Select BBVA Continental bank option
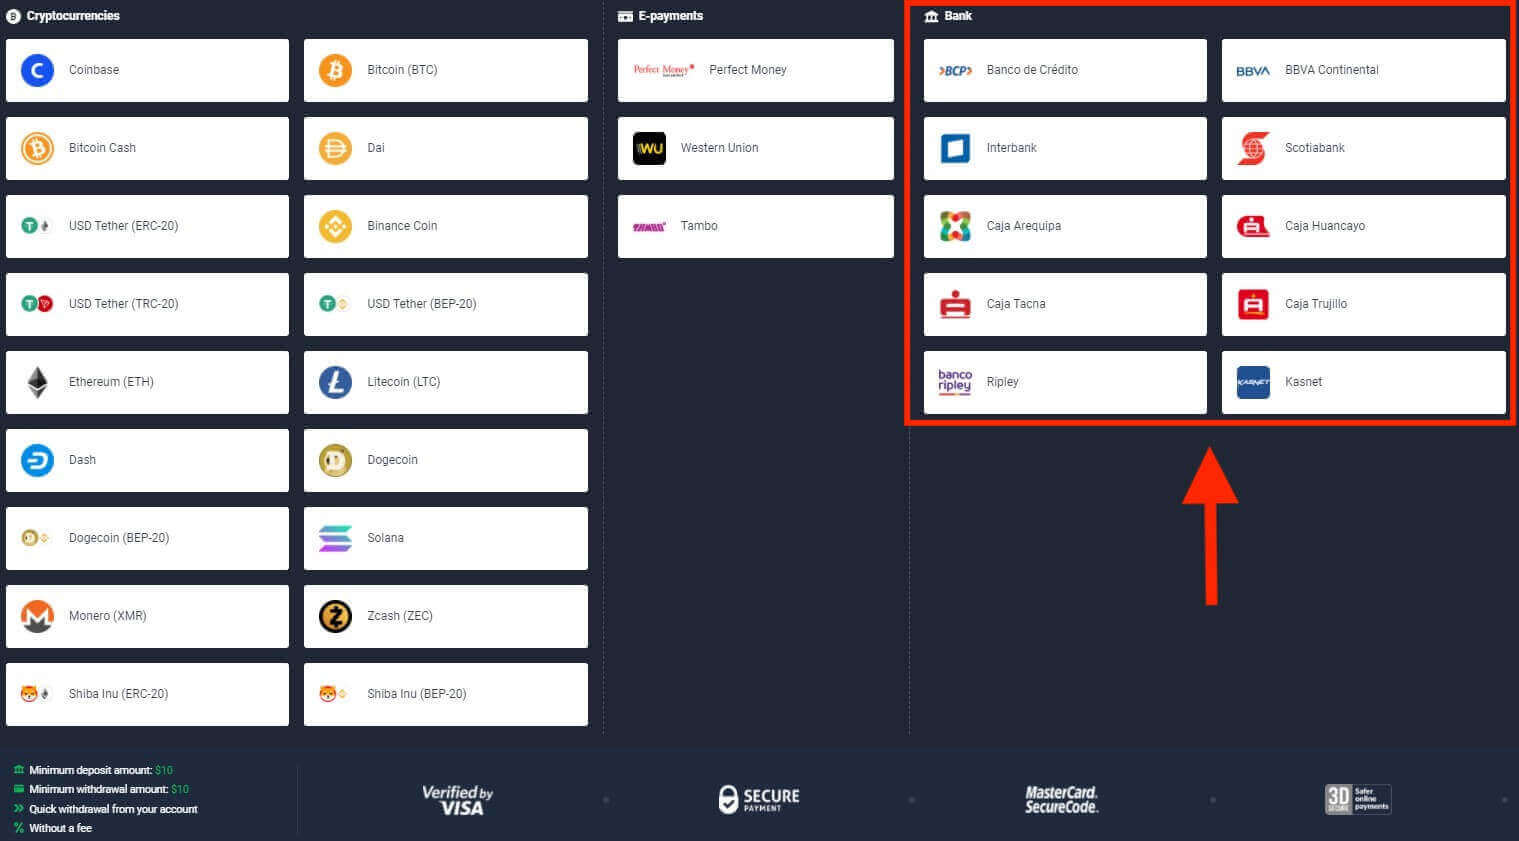 [x=1363, y=70]
